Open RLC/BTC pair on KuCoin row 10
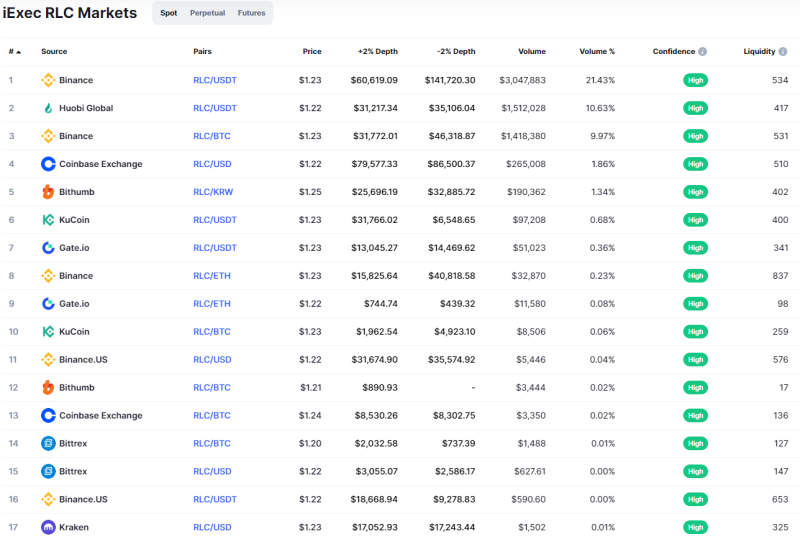 (212, 332)
